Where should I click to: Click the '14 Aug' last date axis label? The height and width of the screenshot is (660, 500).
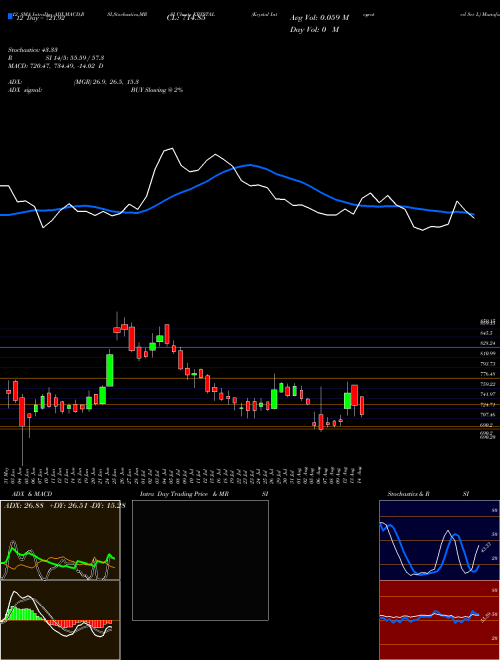coord(361,474)
